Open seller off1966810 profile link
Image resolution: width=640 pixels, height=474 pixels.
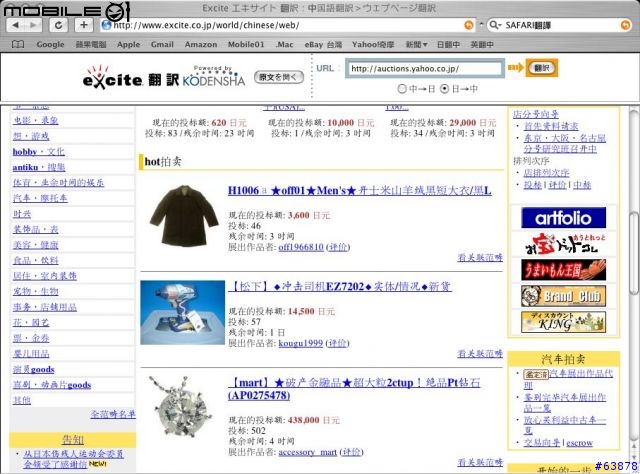point(301,247)
